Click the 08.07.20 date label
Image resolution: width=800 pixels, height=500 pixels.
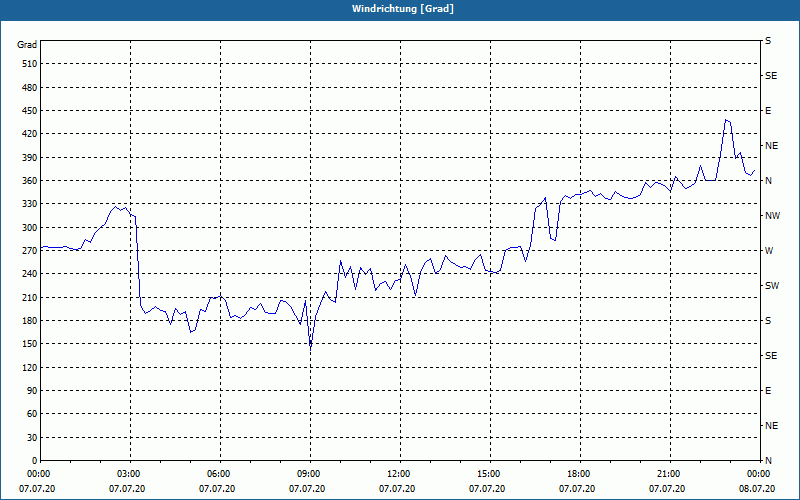tap(757, 489)
